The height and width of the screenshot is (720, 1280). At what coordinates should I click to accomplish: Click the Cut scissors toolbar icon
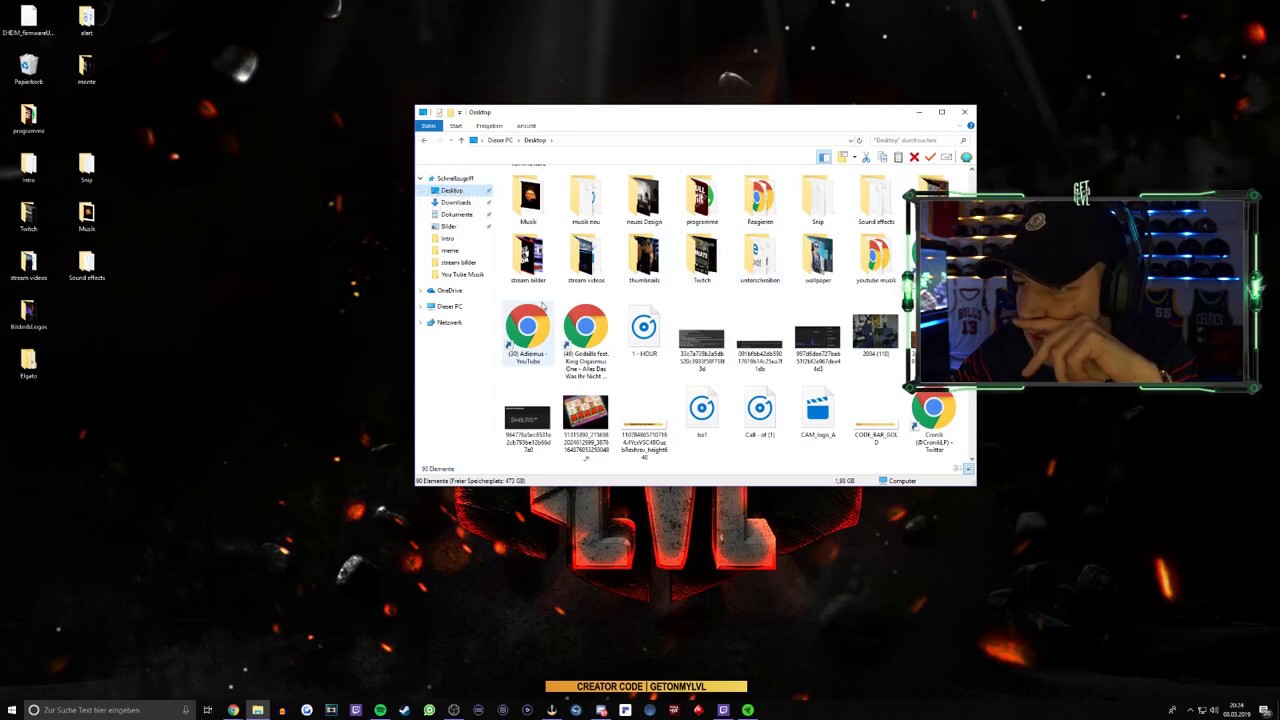(866, 157)
